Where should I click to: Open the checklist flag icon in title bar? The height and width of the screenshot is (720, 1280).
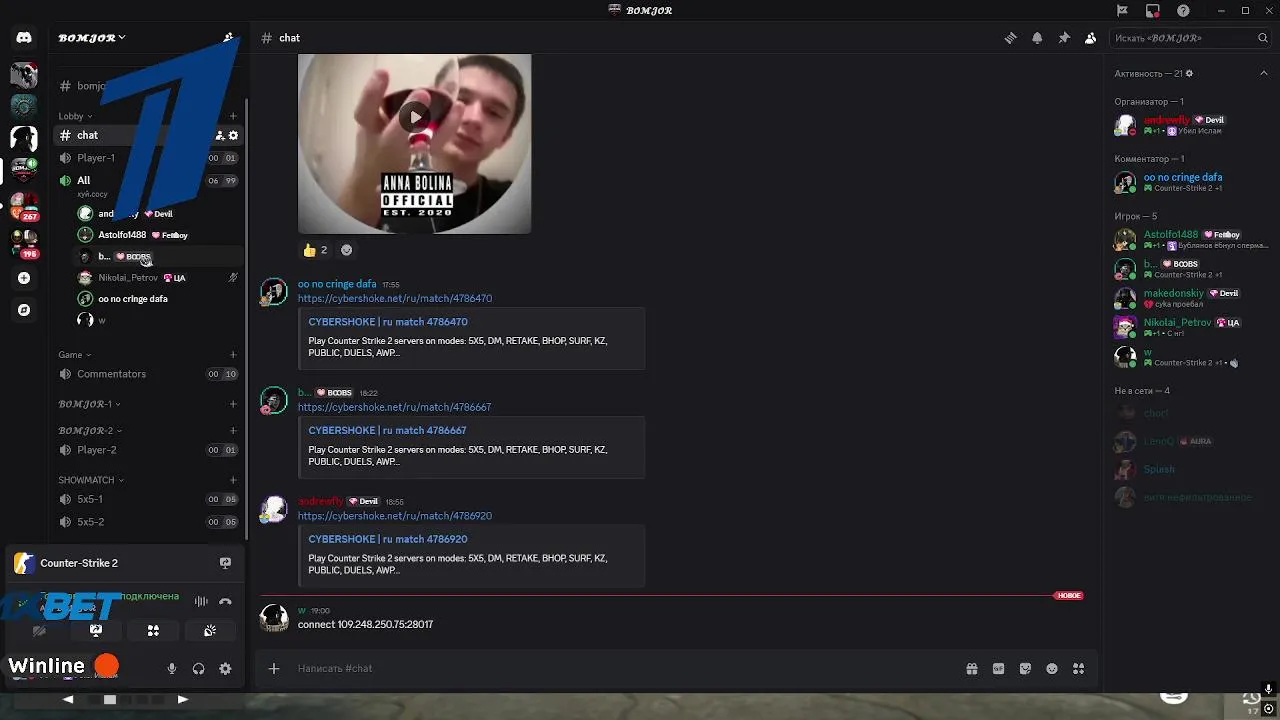coord(1122,10)
